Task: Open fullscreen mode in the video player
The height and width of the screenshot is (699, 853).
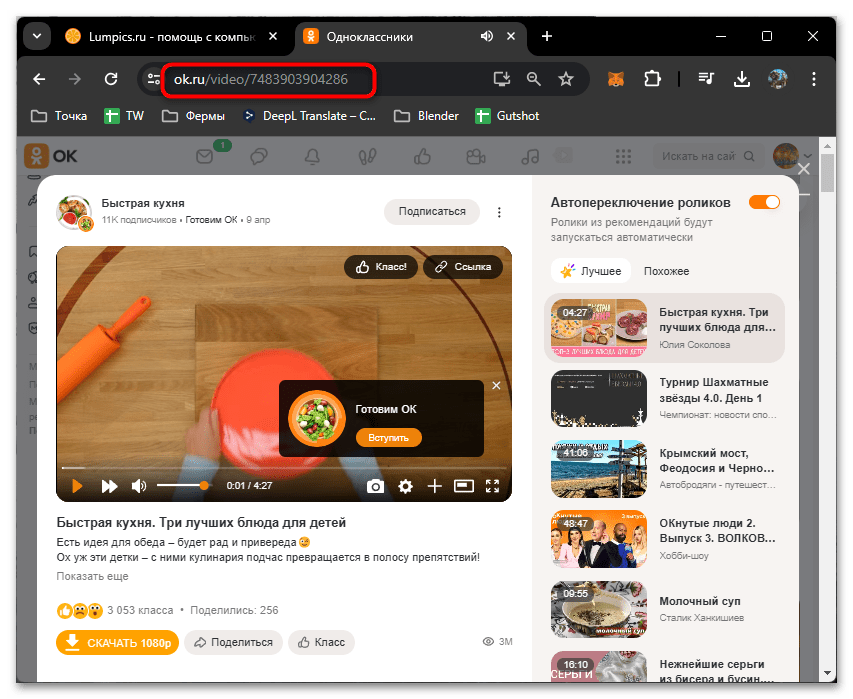Action: tap(492, 486)
